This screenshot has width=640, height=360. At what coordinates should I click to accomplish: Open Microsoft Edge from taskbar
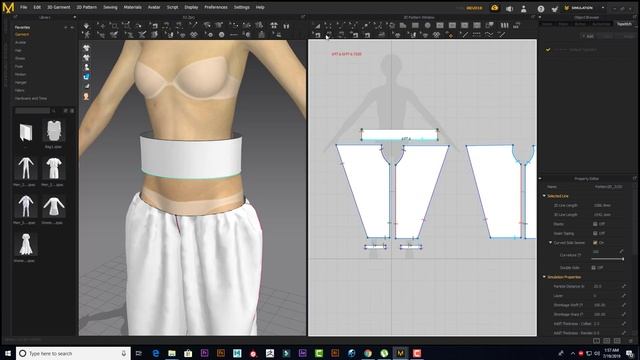(156, 353)
